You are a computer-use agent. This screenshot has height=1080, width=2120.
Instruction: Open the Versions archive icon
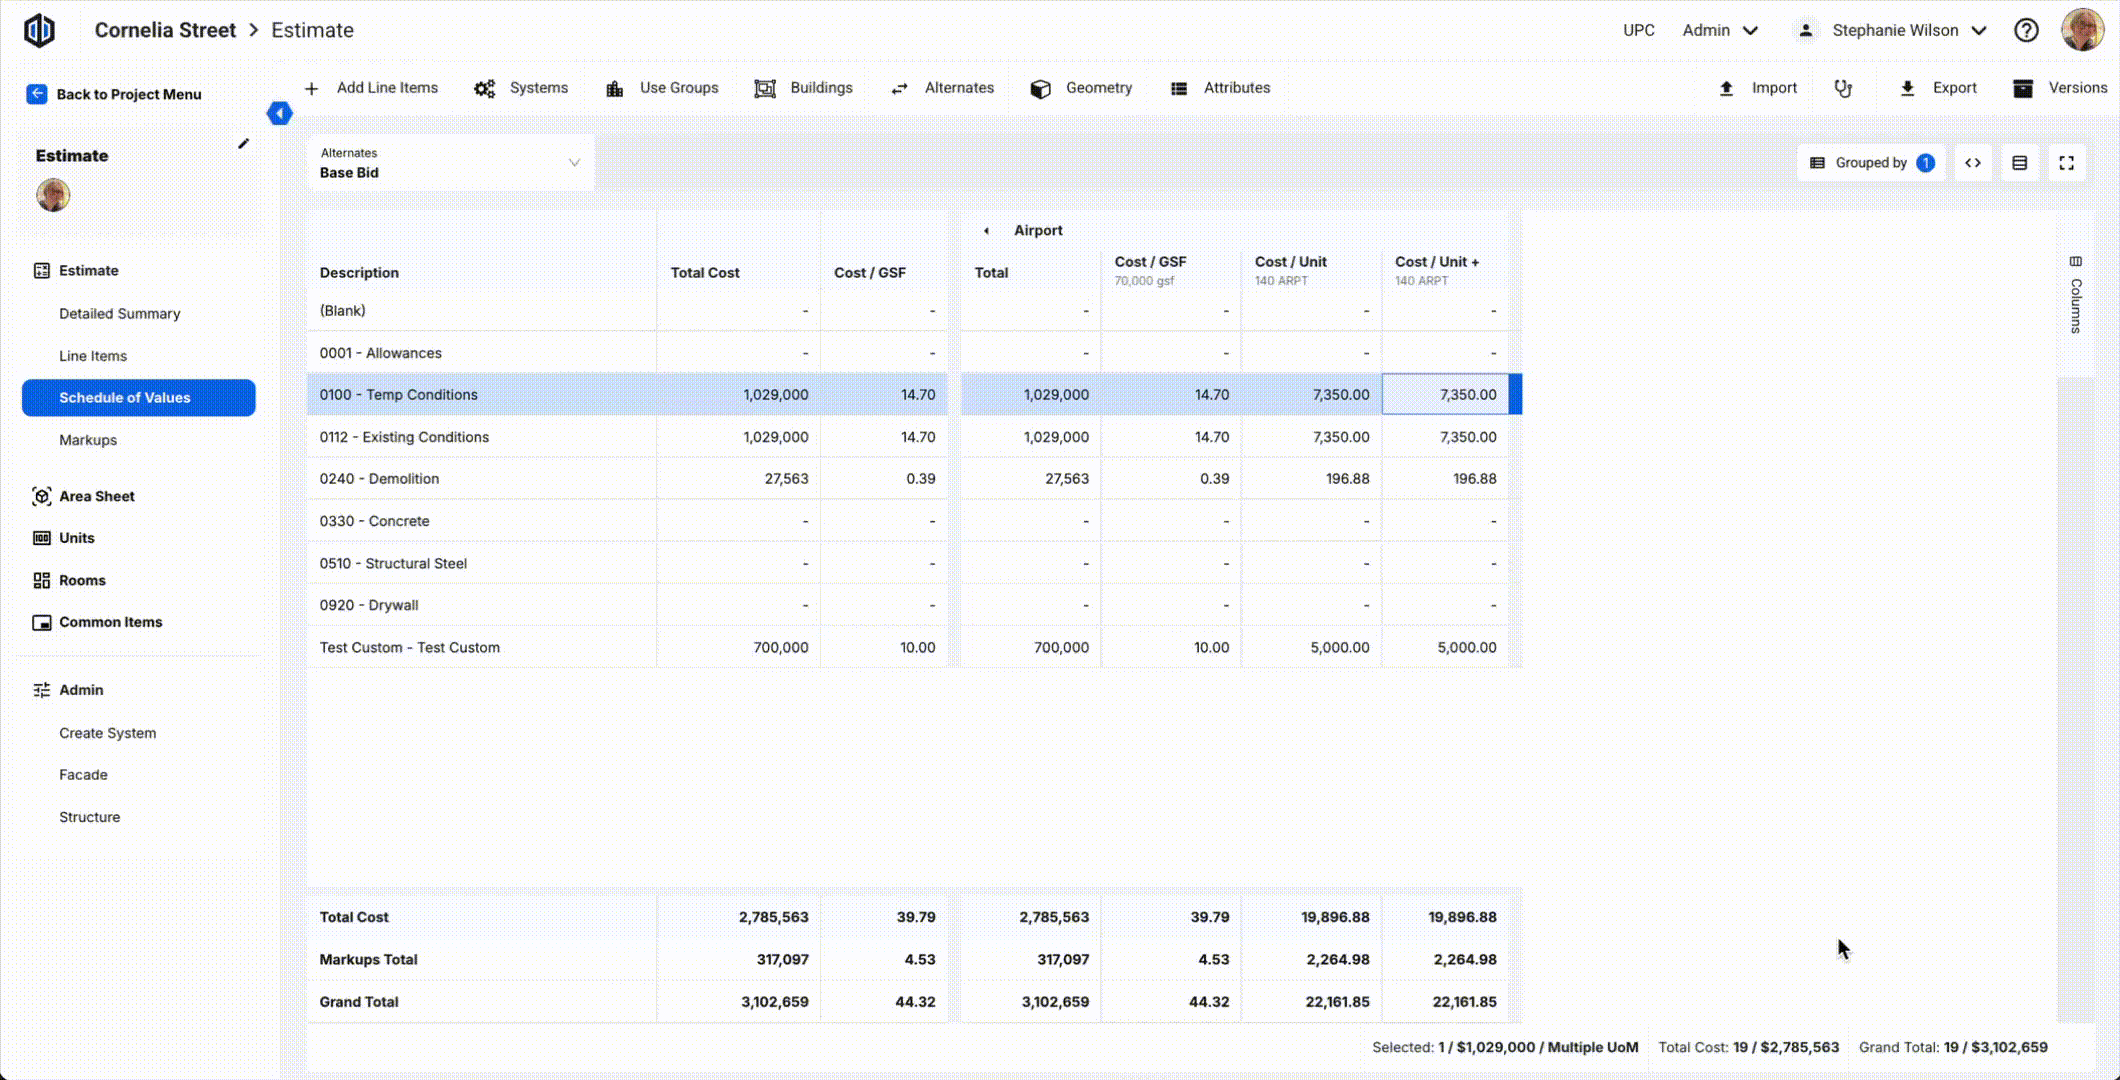point(2022,88)
